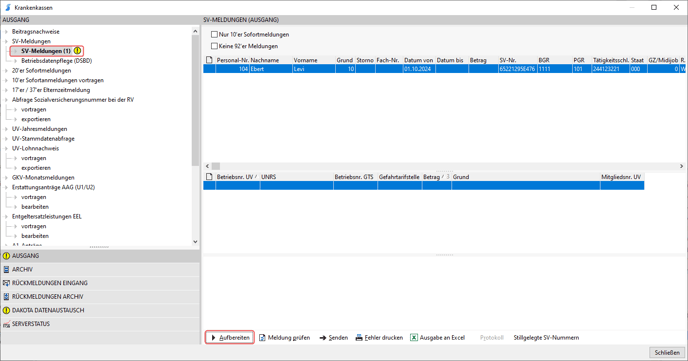Click the document icon in upper table header
The width and height of the screenshot is (688, 361).
209,60
